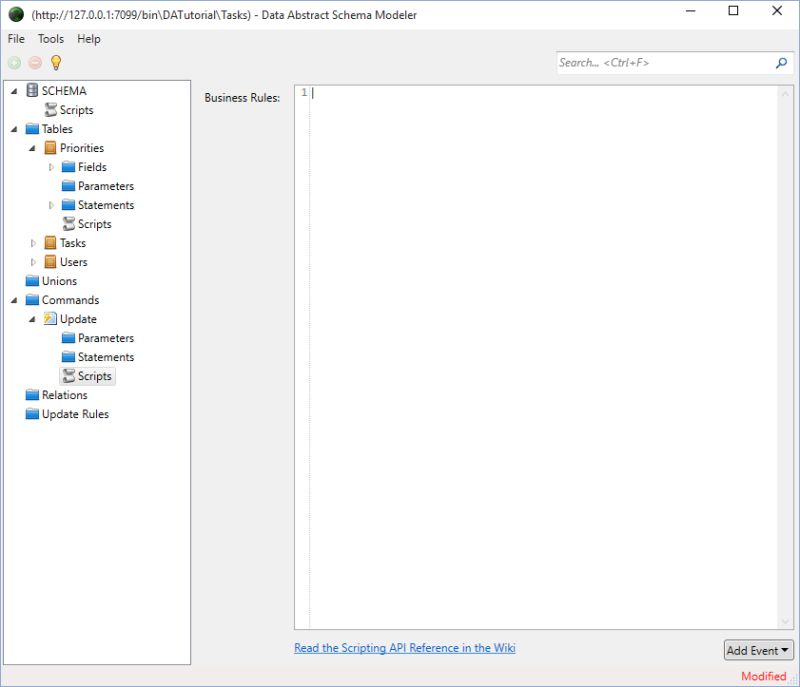The height and width of the screenshot is (687, 800).
Task: Minimize the Schema Modeler window
Action: (691, 11)
